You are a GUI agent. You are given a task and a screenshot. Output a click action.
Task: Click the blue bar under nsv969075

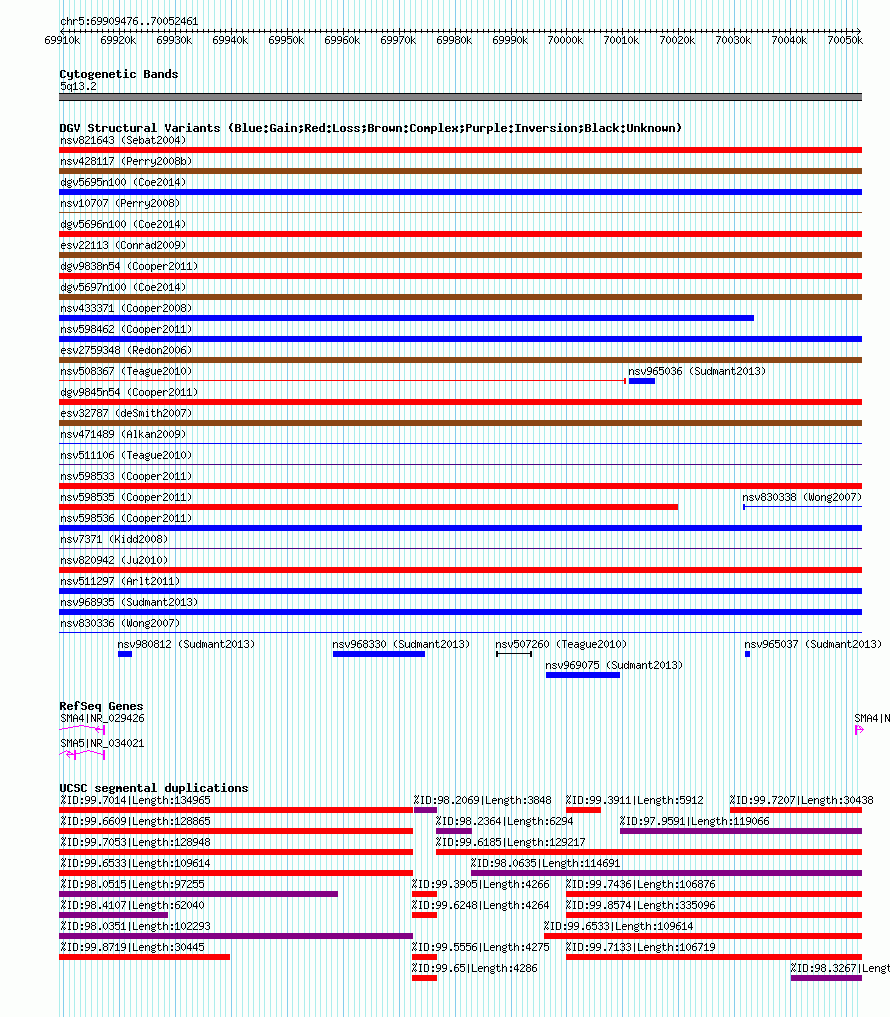(x=583, y=675)
